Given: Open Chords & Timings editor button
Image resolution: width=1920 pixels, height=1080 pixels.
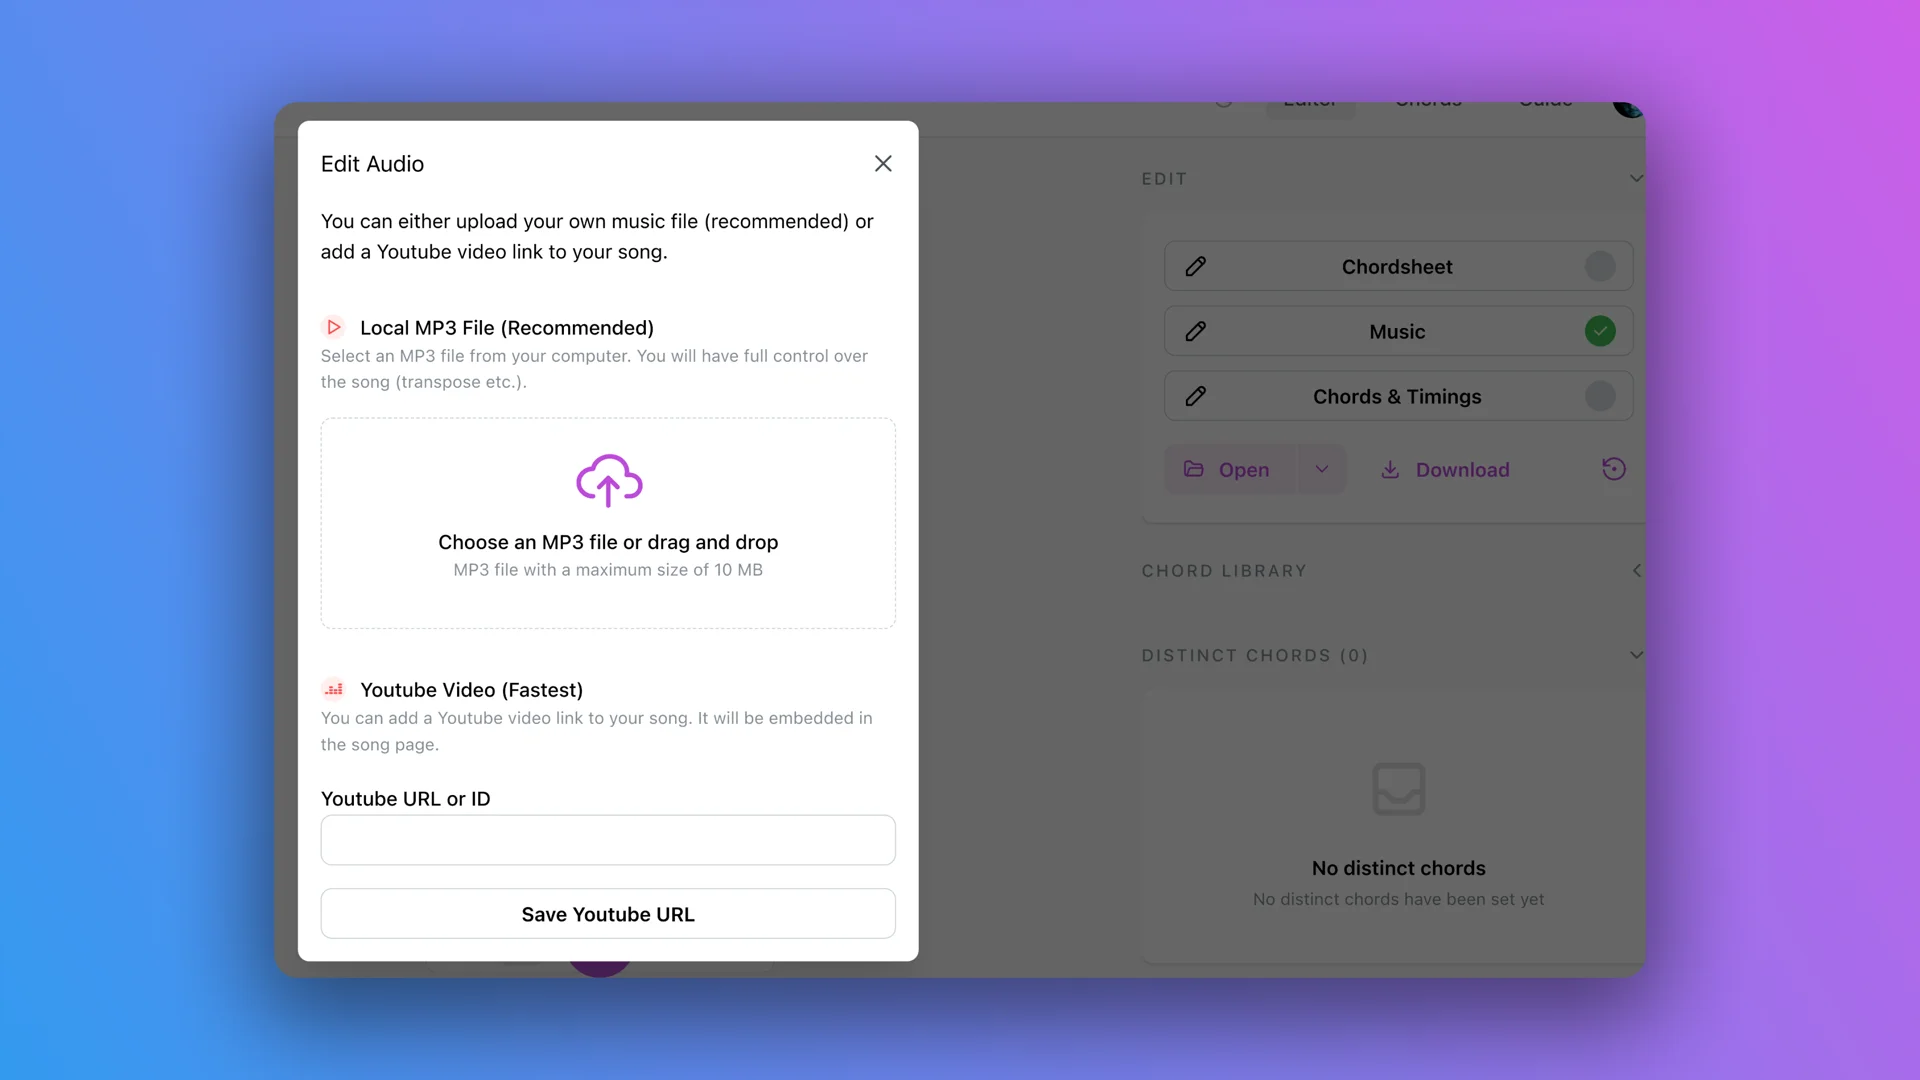Looking at the screenshot, I should coord(1398,396).
